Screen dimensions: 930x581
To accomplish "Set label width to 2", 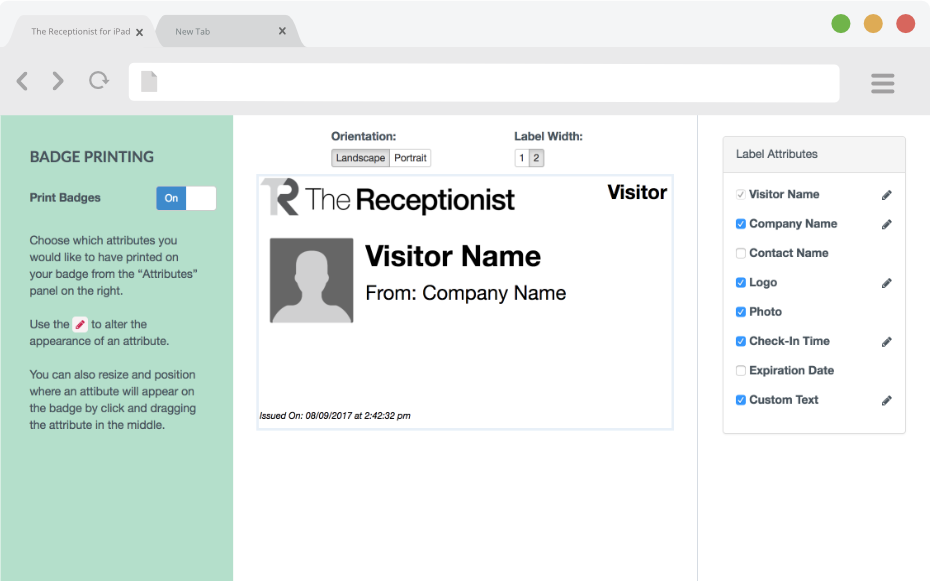I will coord(536,158).
